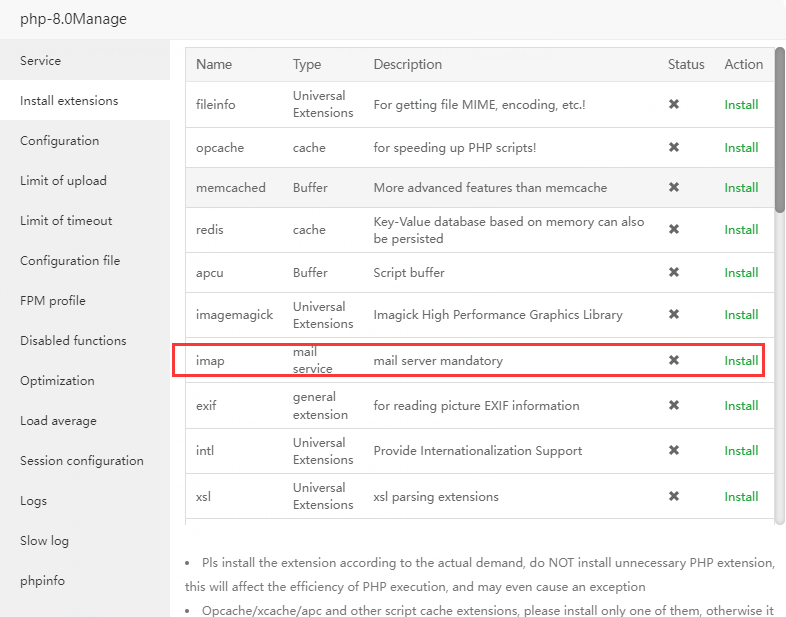Click the exif status X icon
This screenshot has width=786, height=617.
[674, 405]
